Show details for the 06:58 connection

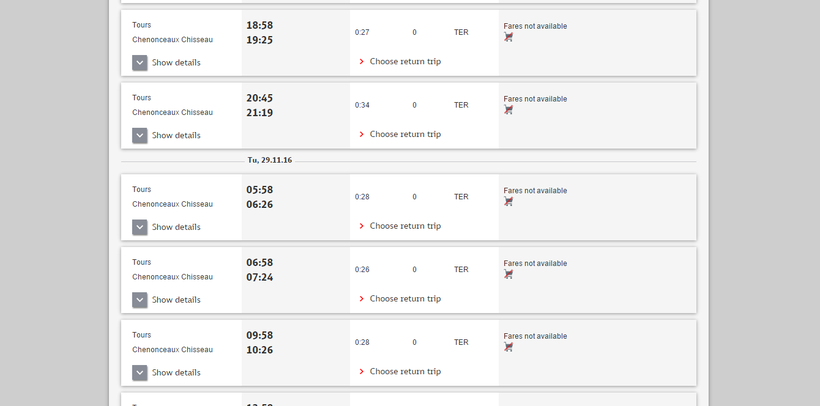coord(140,300)
